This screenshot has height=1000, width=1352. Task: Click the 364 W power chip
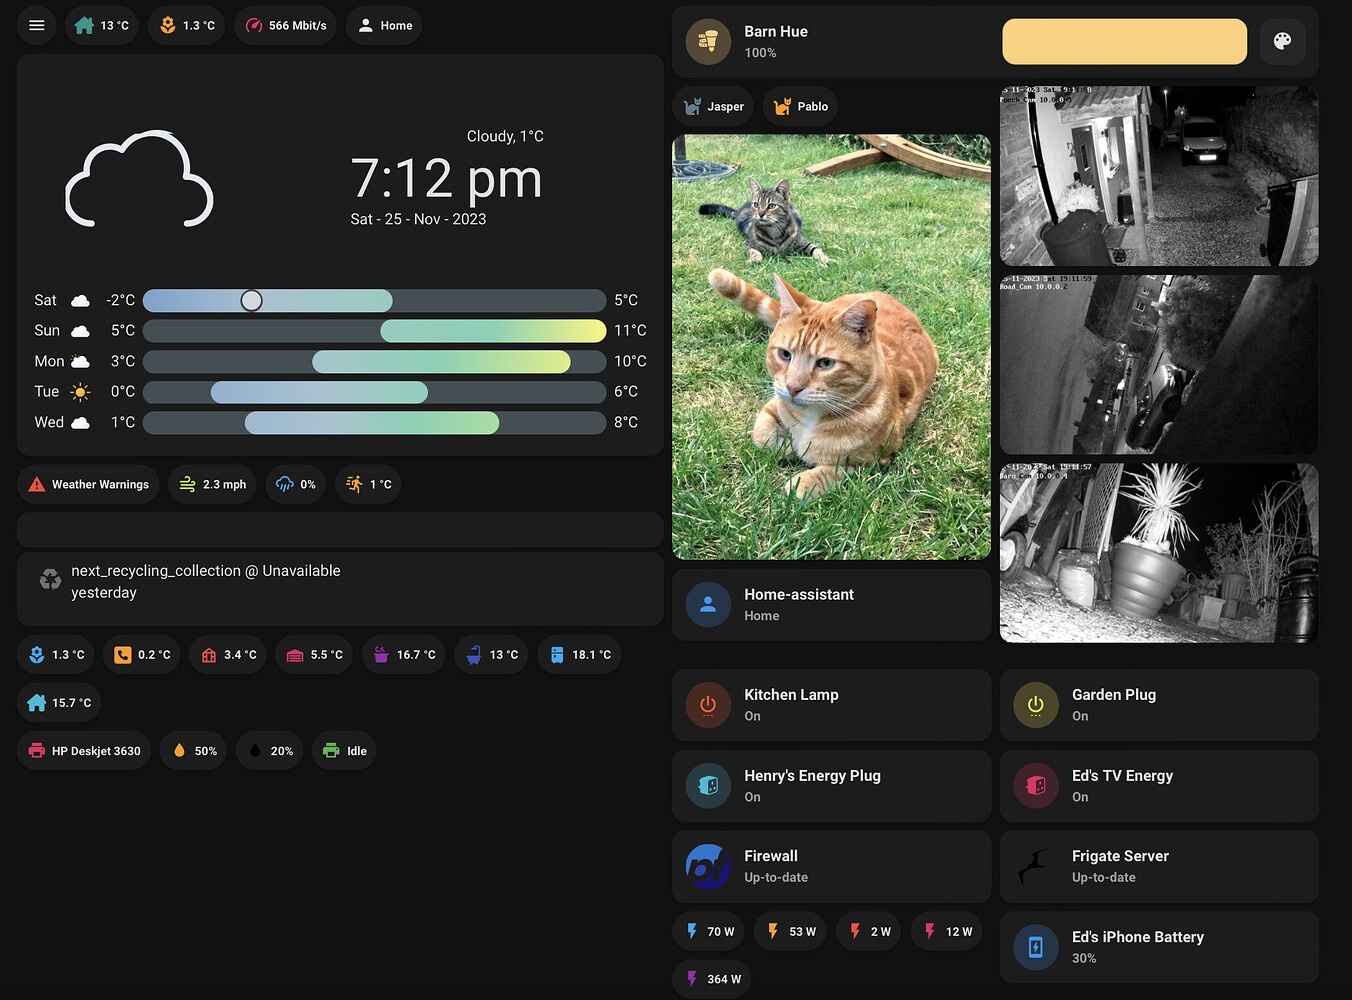[x=712, y=979]
